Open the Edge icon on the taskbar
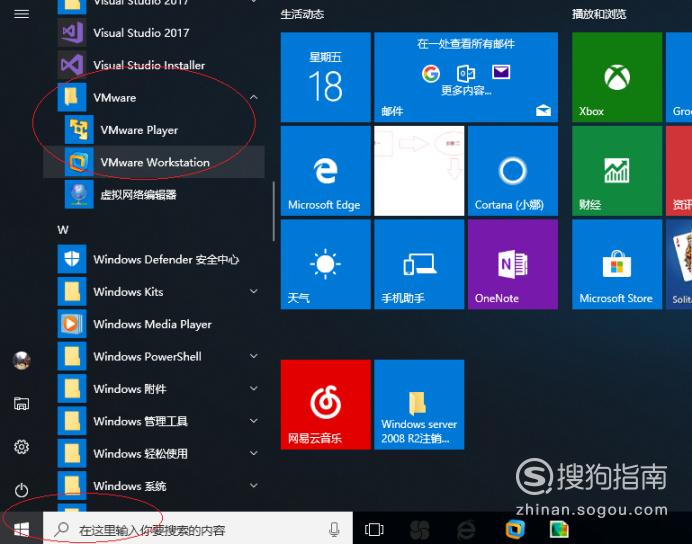 (x=466, y=529)
